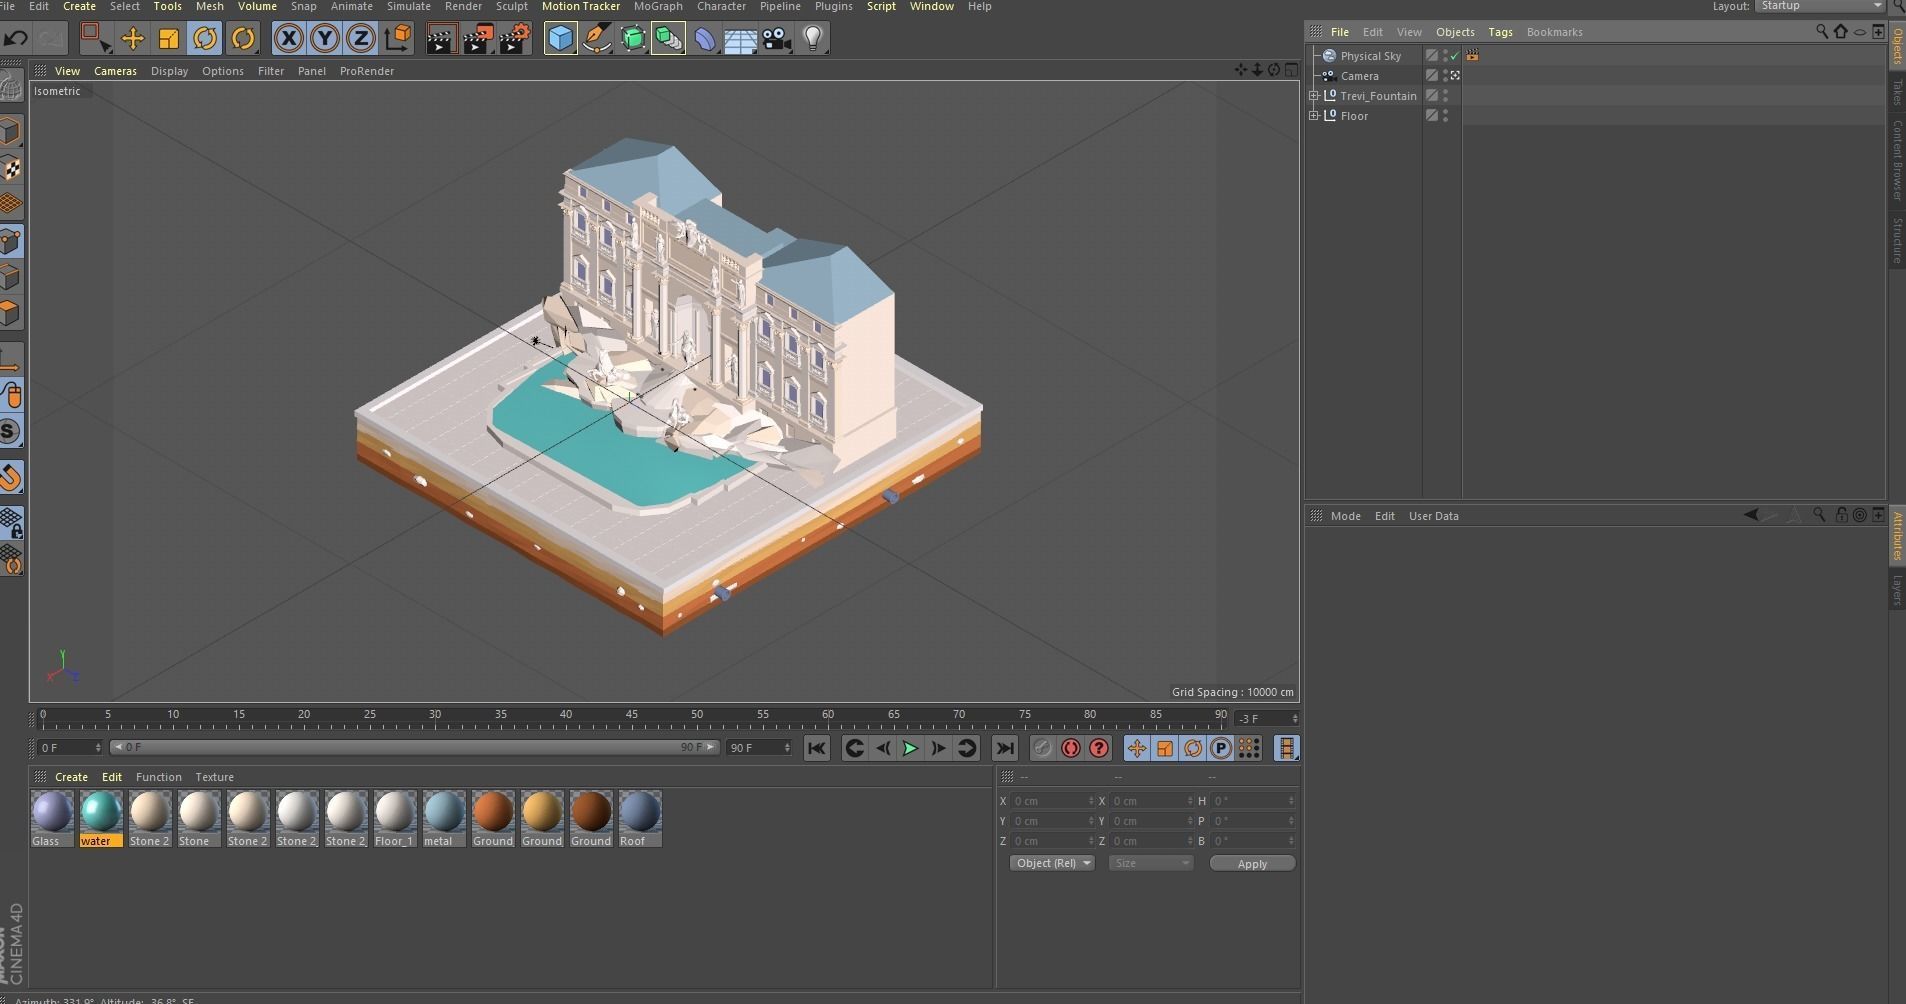The width and height of the screenshot is (1906, 1004).
Task: Select the Roof material swatch
Action: (640, 818)
